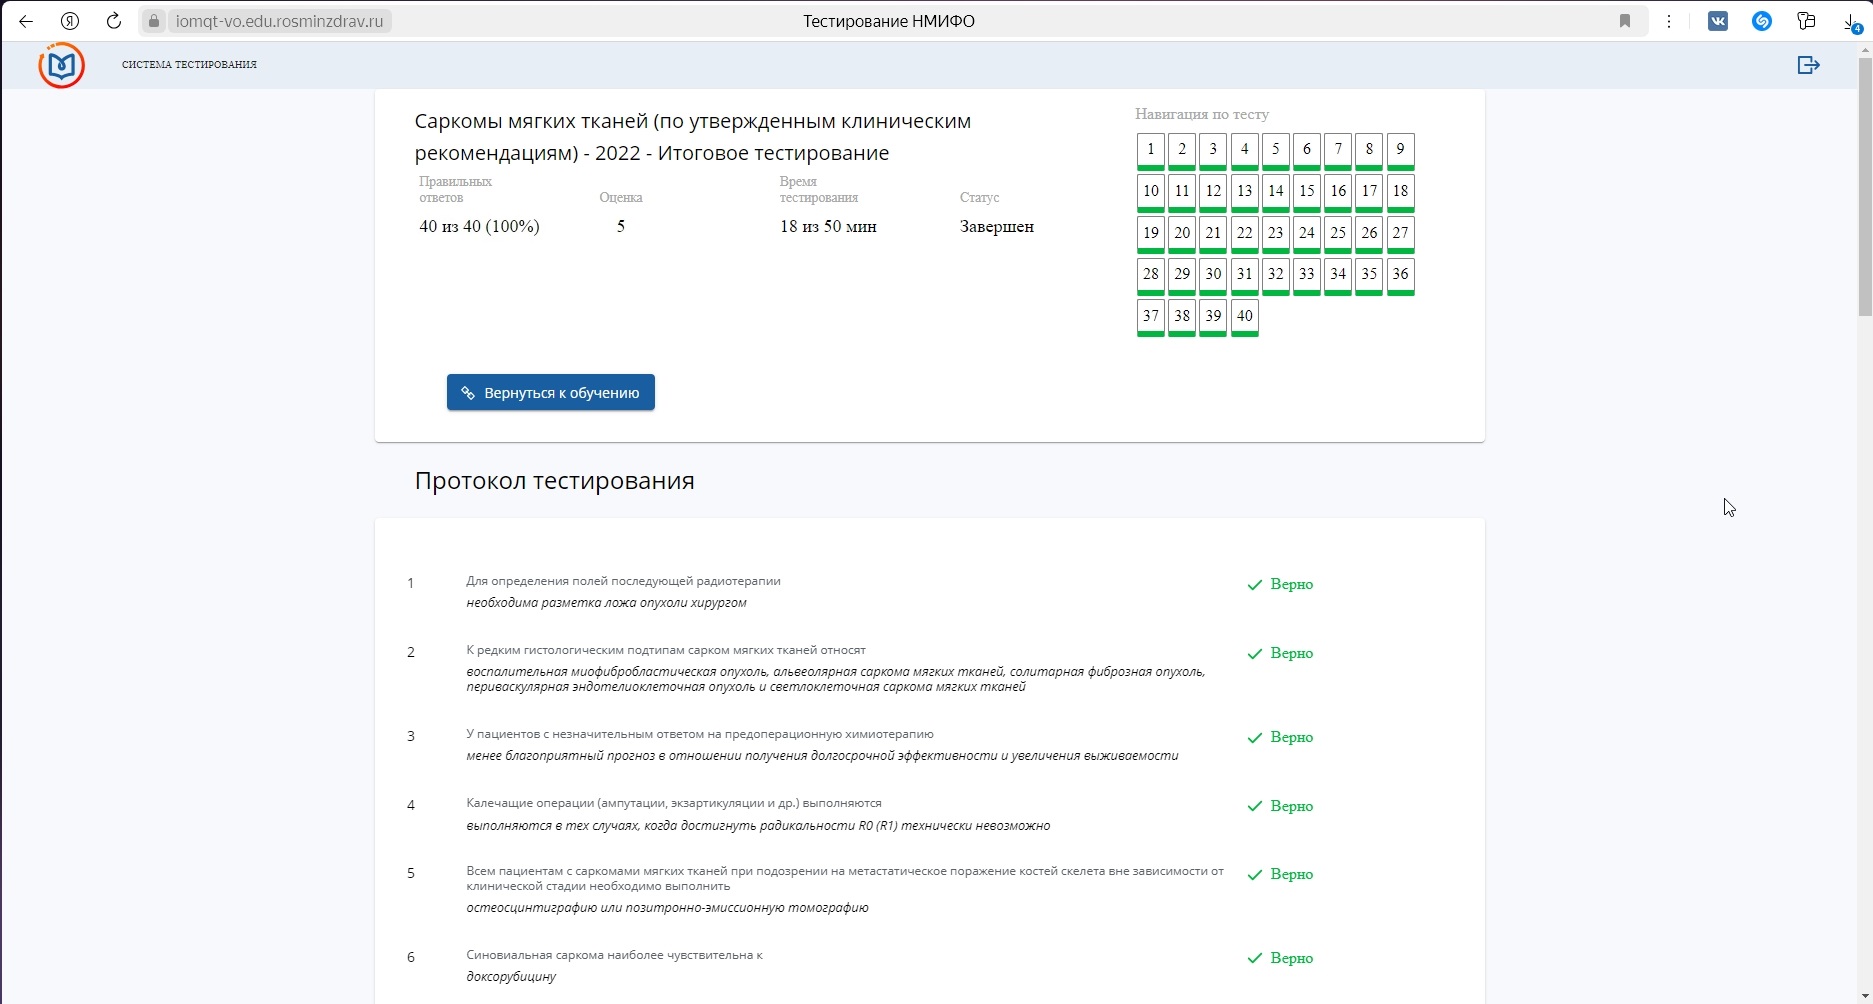Click the testing system logo

point(62,65)
